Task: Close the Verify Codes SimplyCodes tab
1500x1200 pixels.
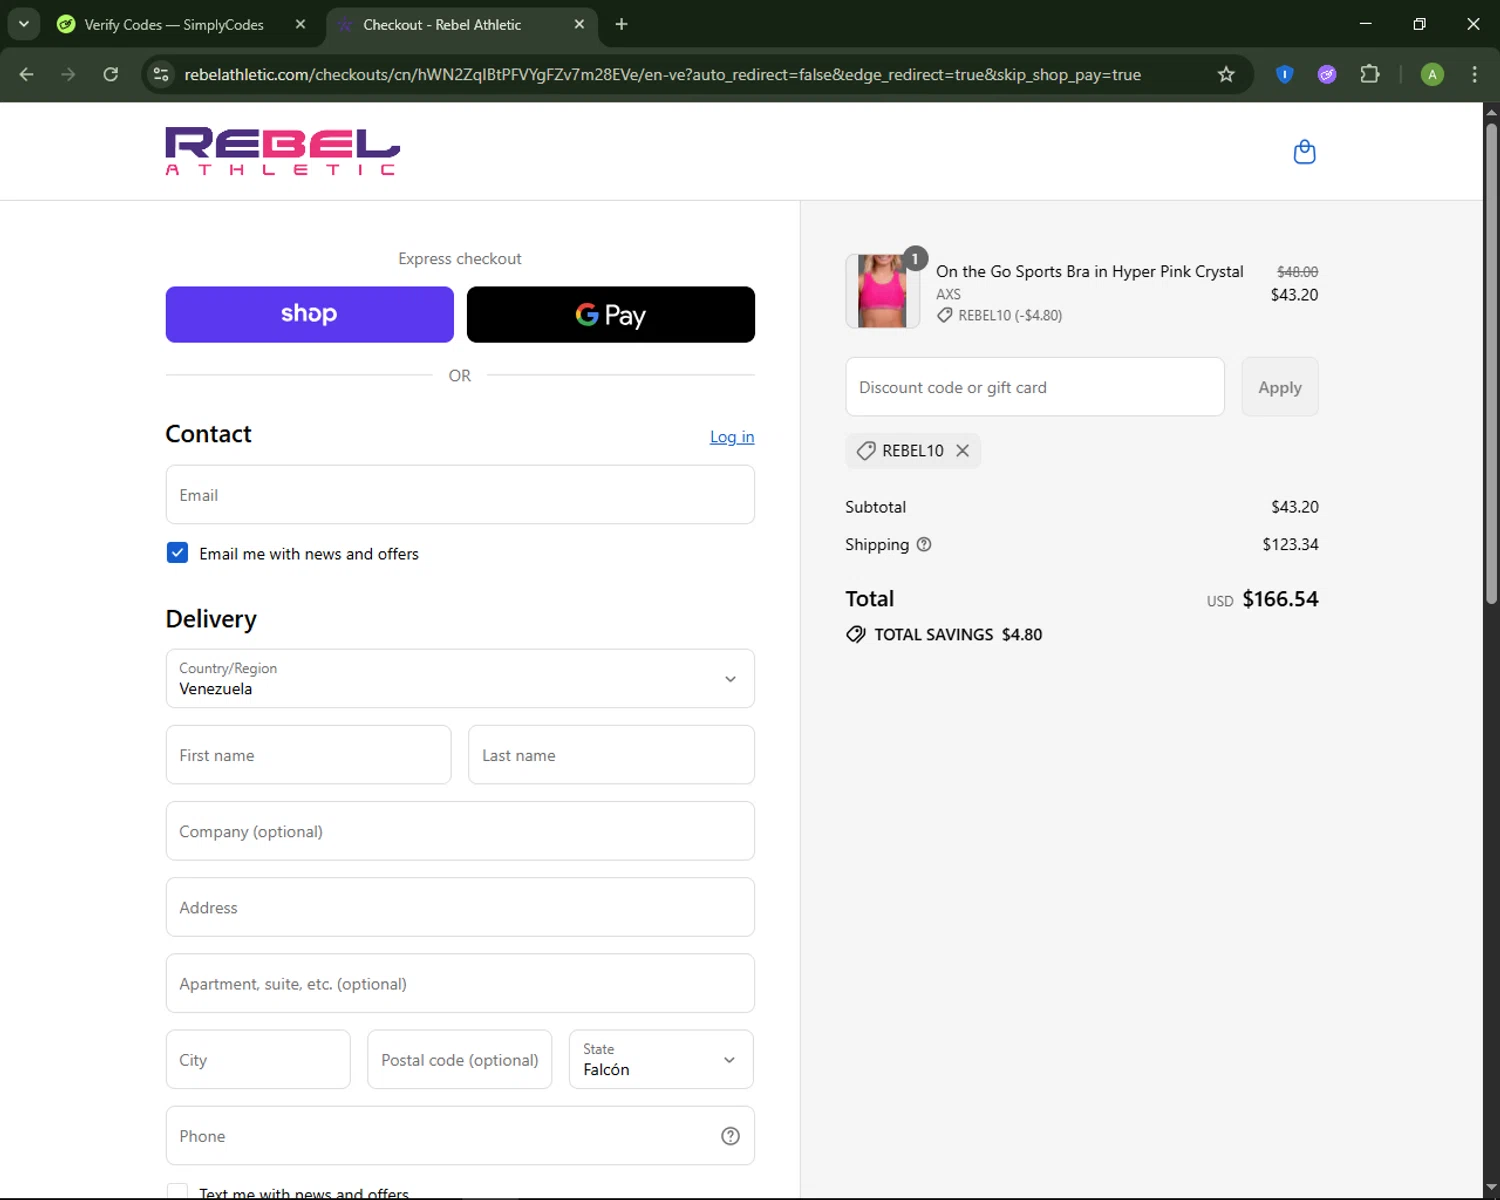Action: click(x=300, y=24)
